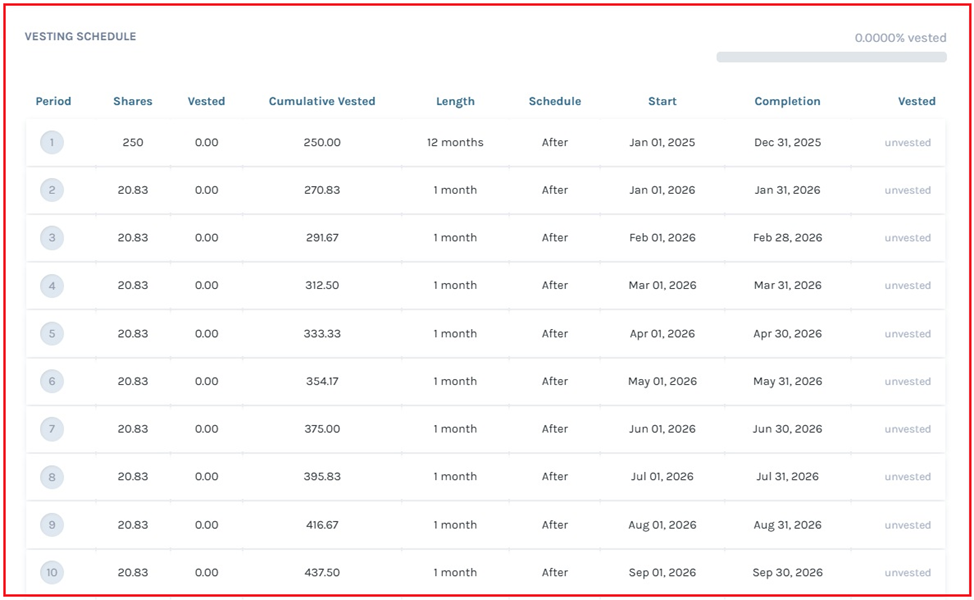Select the period 8 number circle
The width and height of the screenshot is (974, 600).
coord(51,477)
